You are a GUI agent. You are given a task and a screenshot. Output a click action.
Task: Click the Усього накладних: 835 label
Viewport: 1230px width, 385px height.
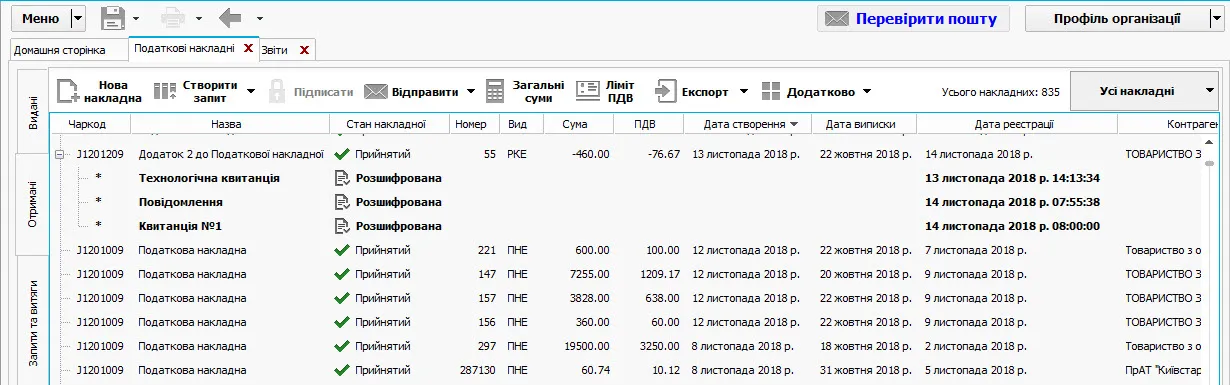(1000, 91)
